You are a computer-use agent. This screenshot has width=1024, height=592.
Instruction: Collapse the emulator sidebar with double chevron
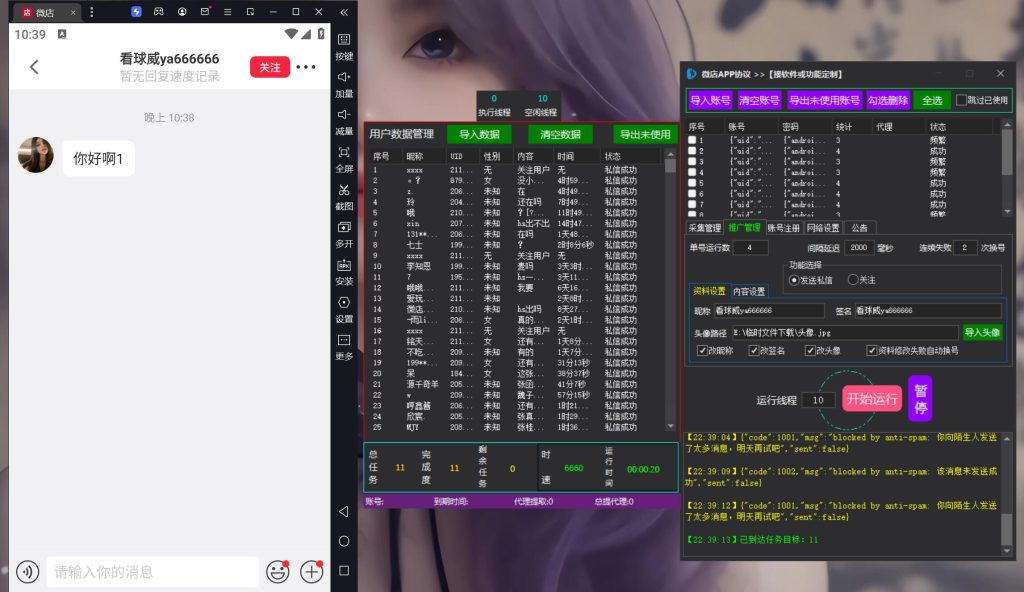click(x=344, y=12)
